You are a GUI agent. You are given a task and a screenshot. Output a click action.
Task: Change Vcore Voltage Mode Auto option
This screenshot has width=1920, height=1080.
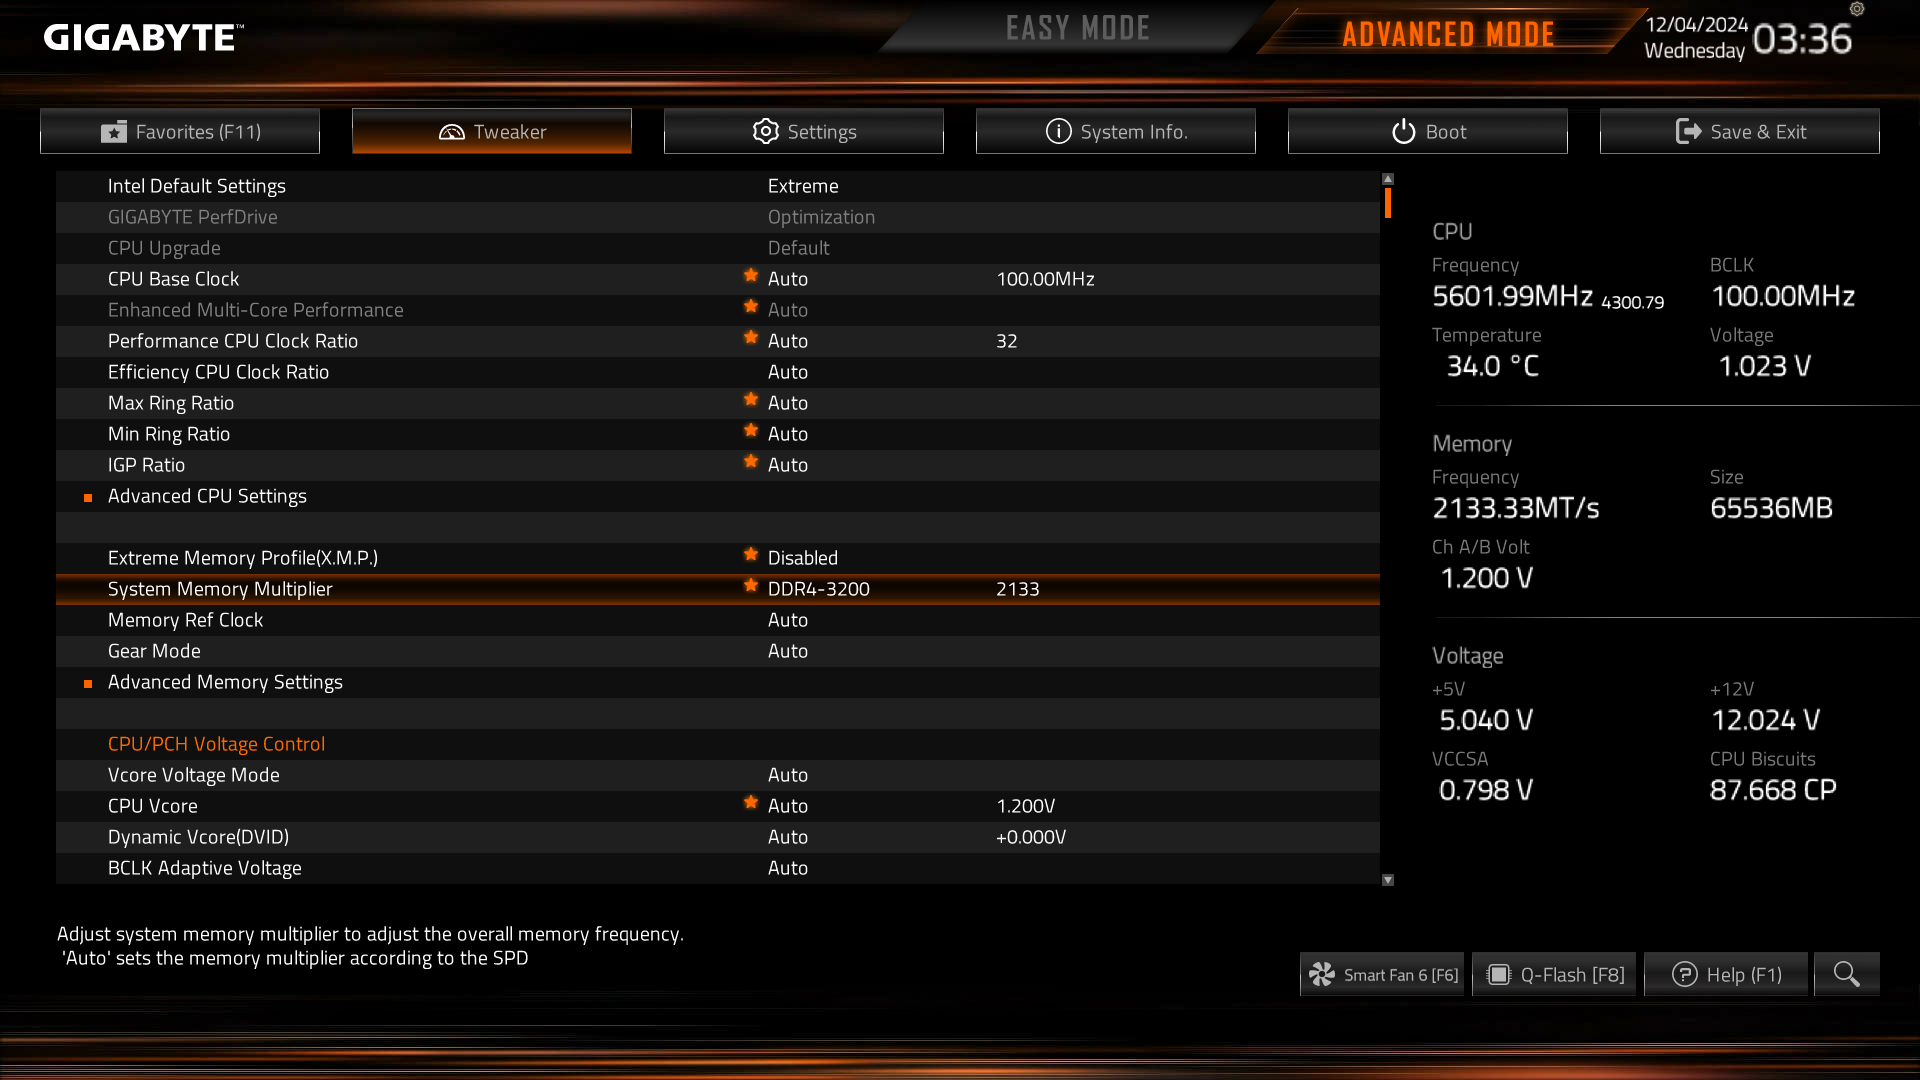pos(788,775)
